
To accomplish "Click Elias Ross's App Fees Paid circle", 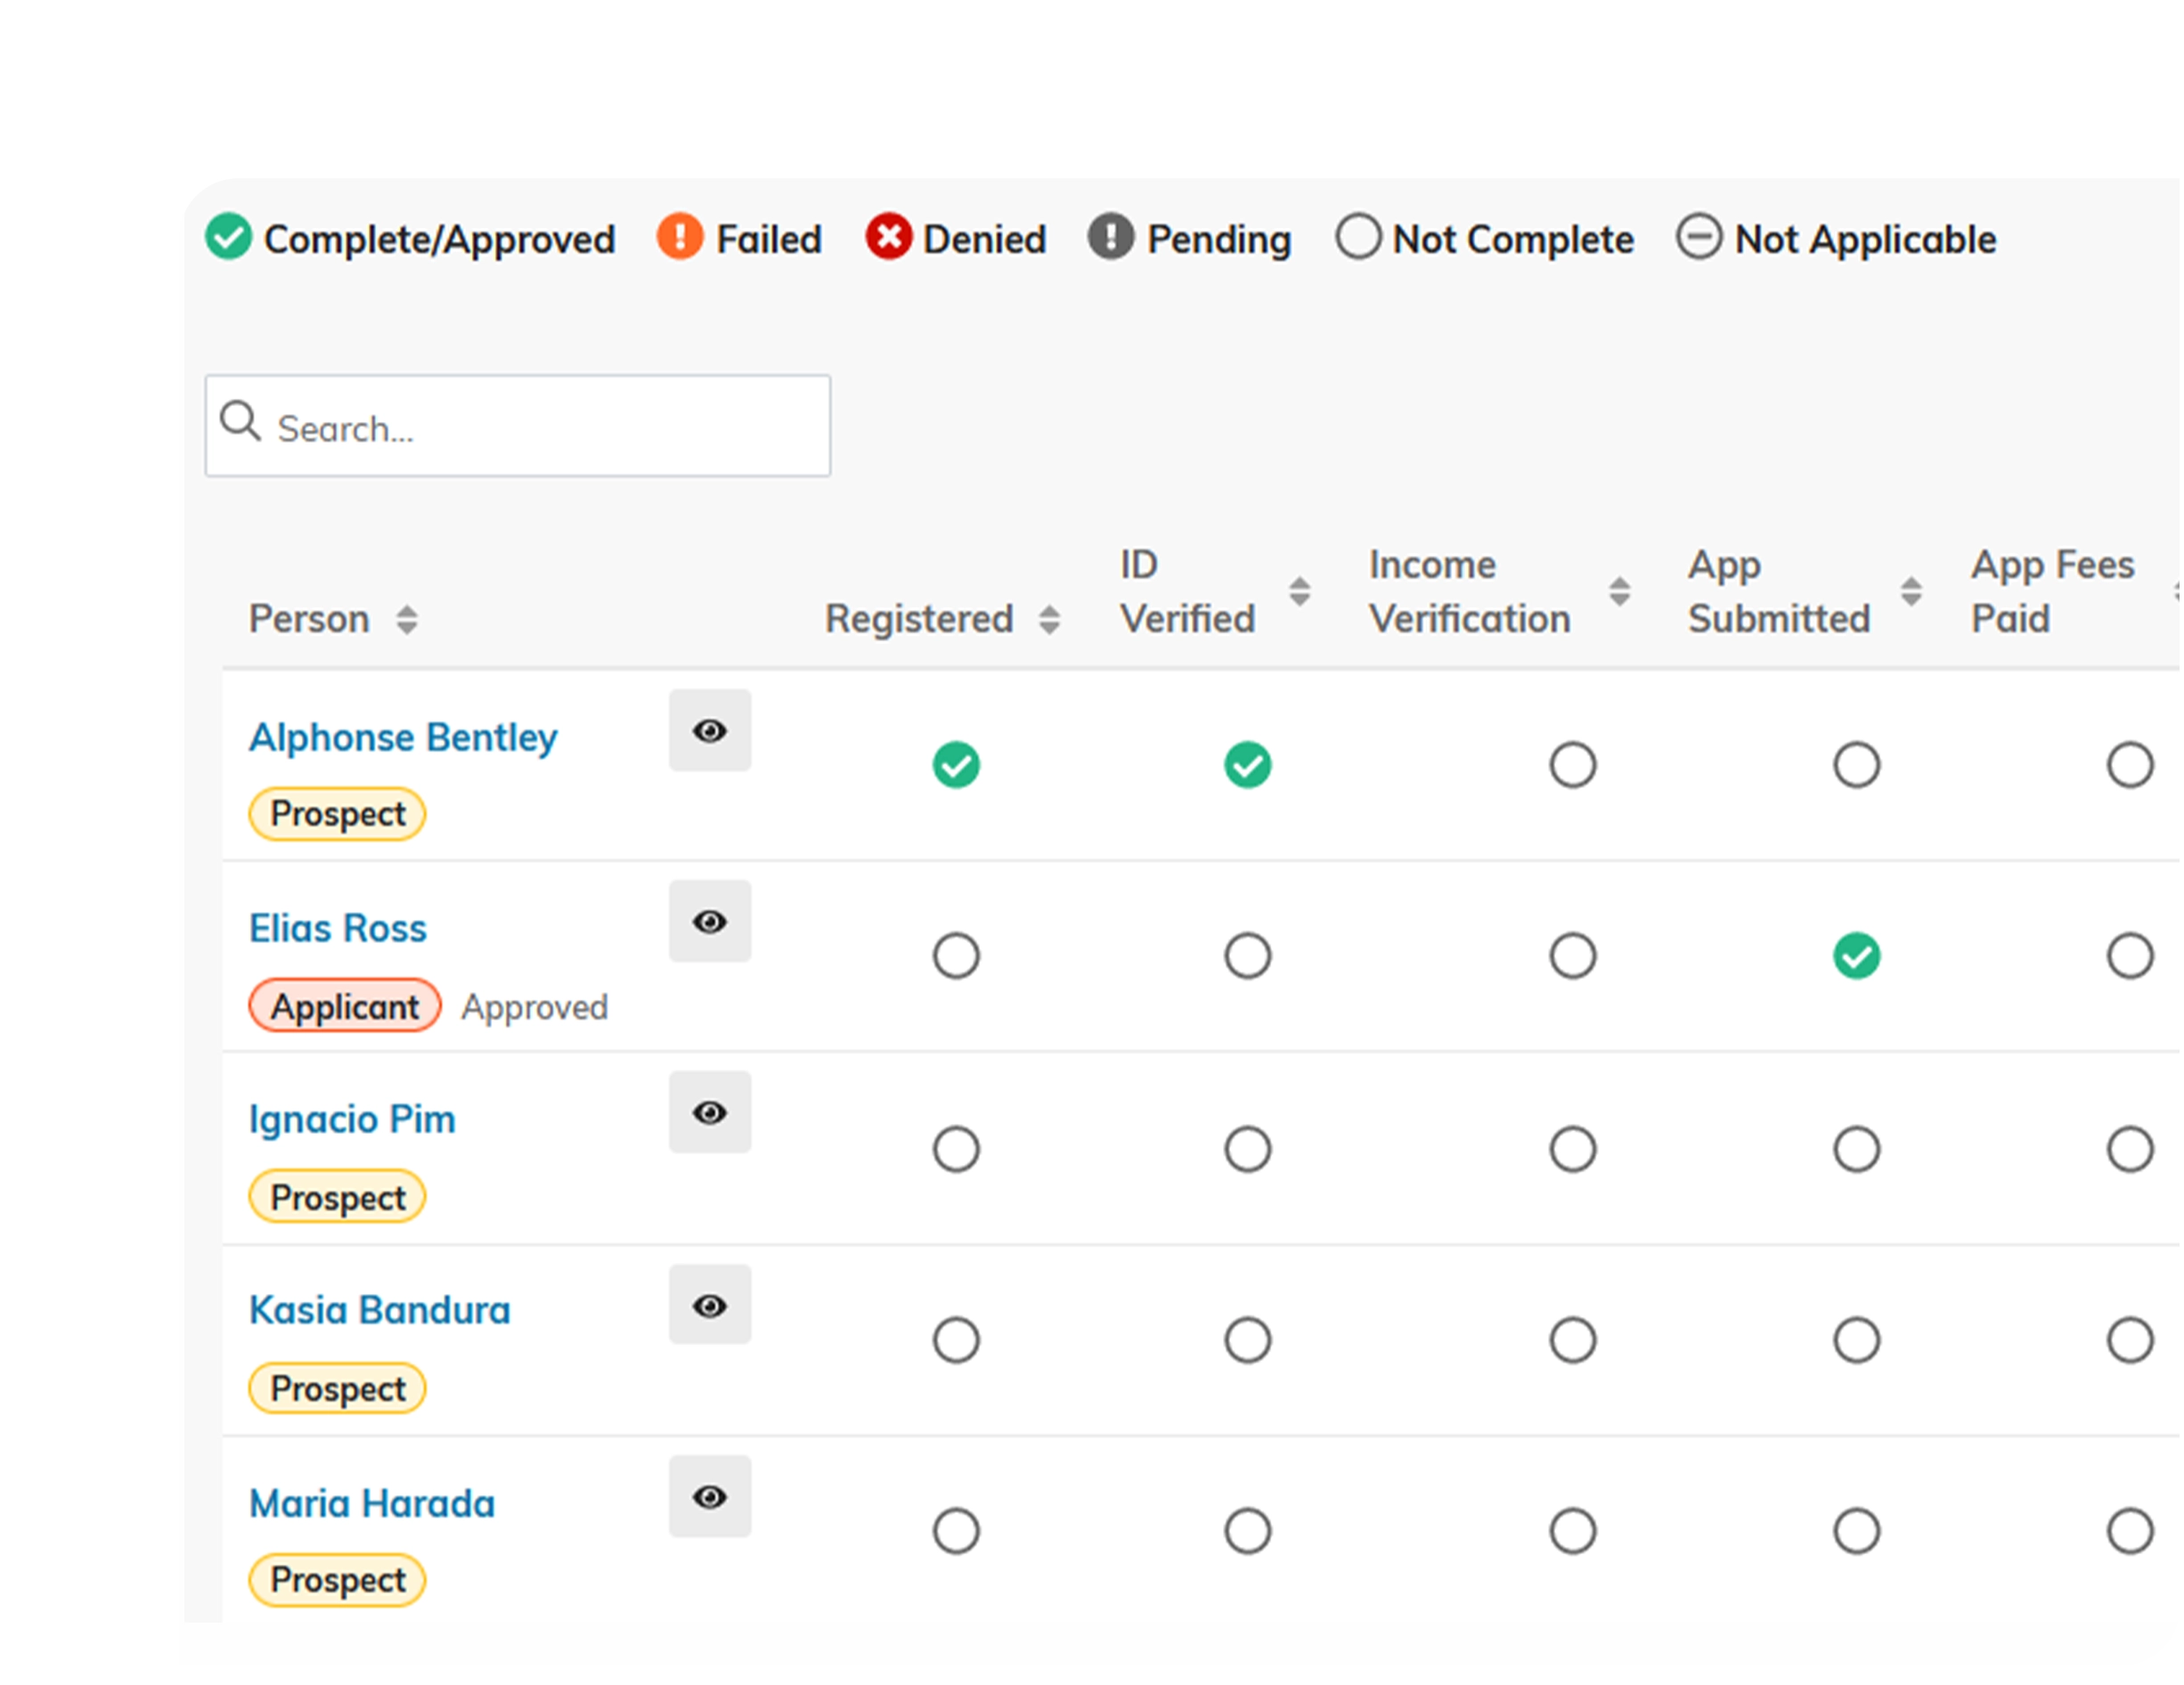I will (x=2130, y=957).
